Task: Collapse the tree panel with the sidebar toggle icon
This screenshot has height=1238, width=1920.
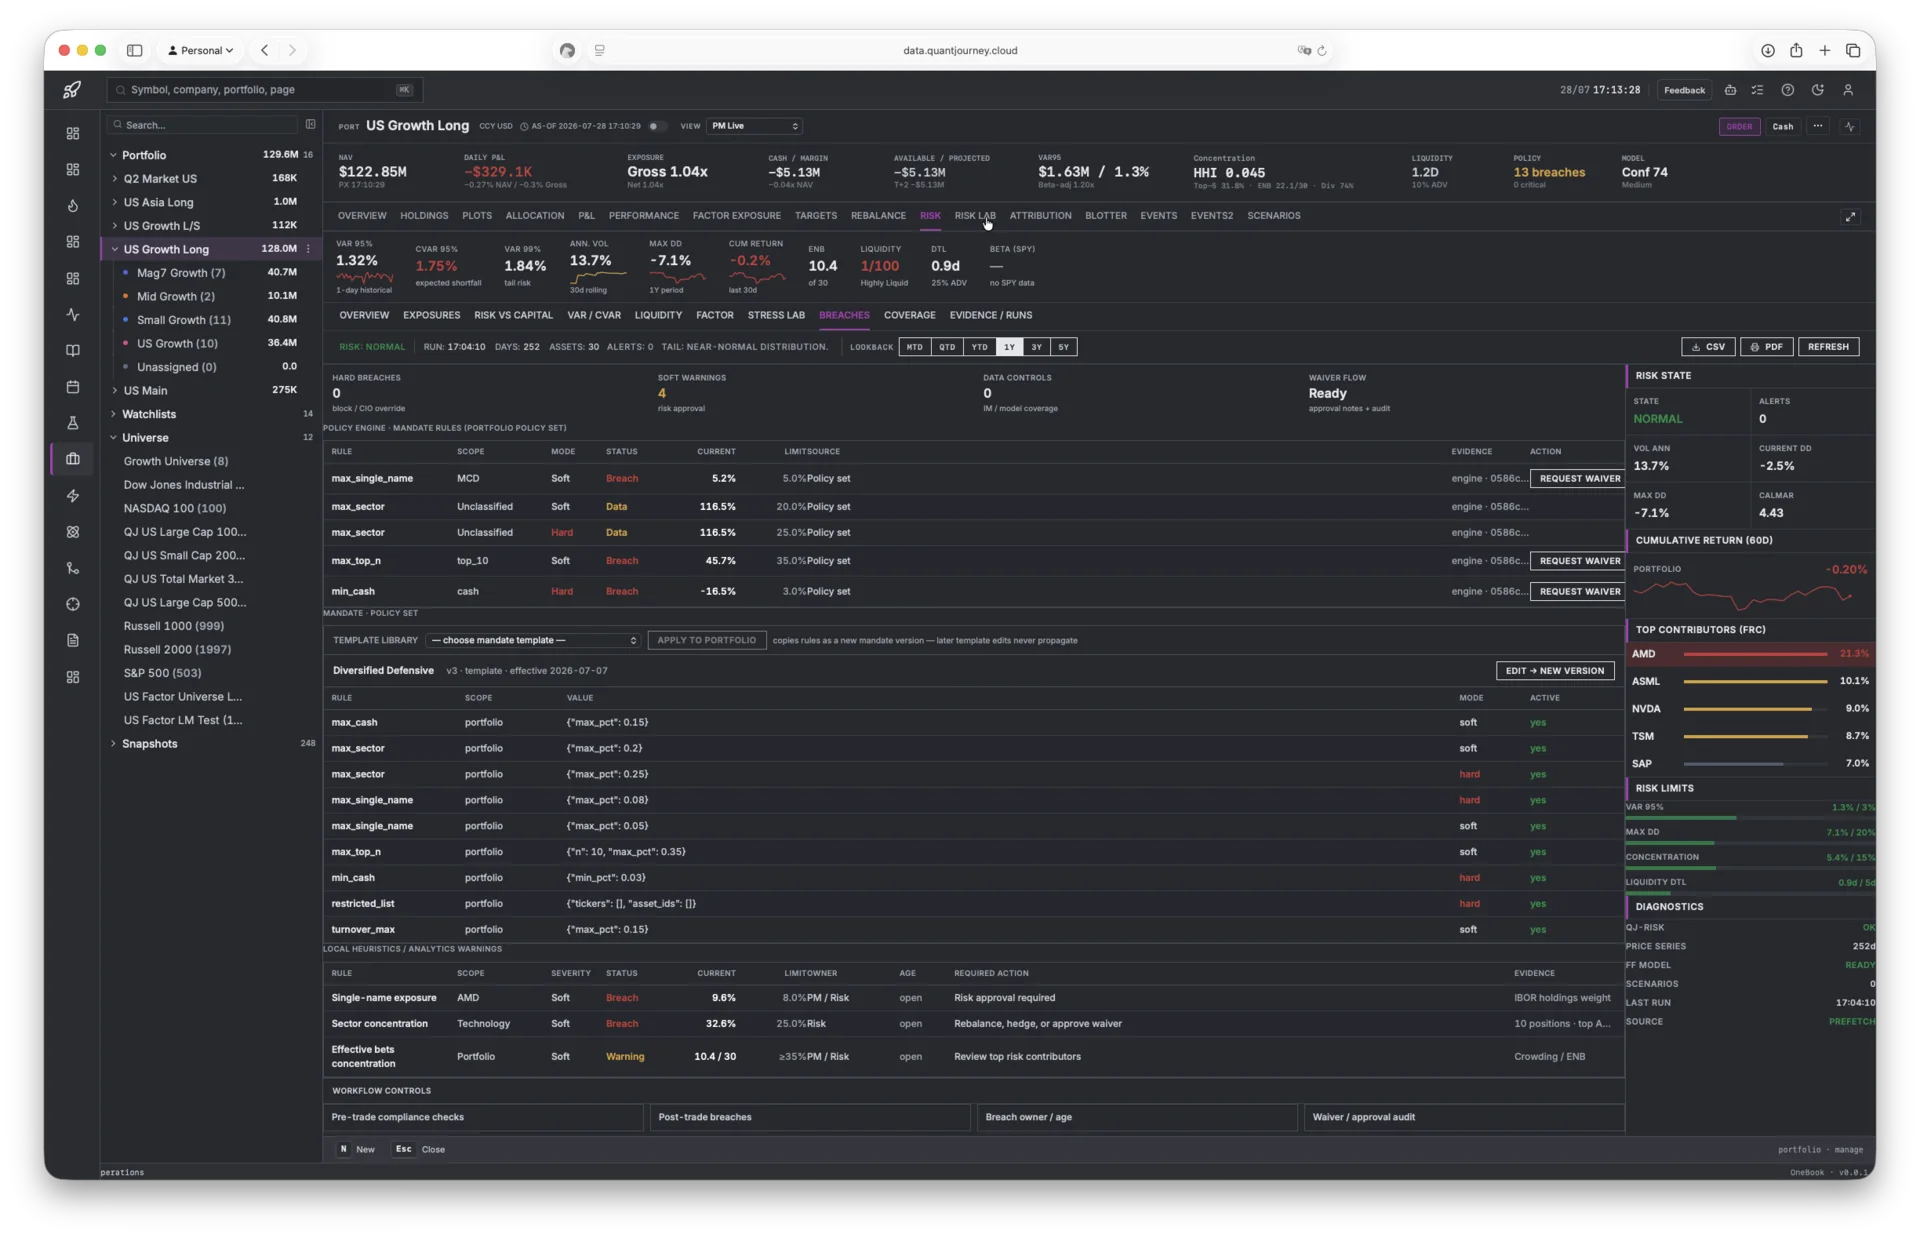Action: [310, 125]
